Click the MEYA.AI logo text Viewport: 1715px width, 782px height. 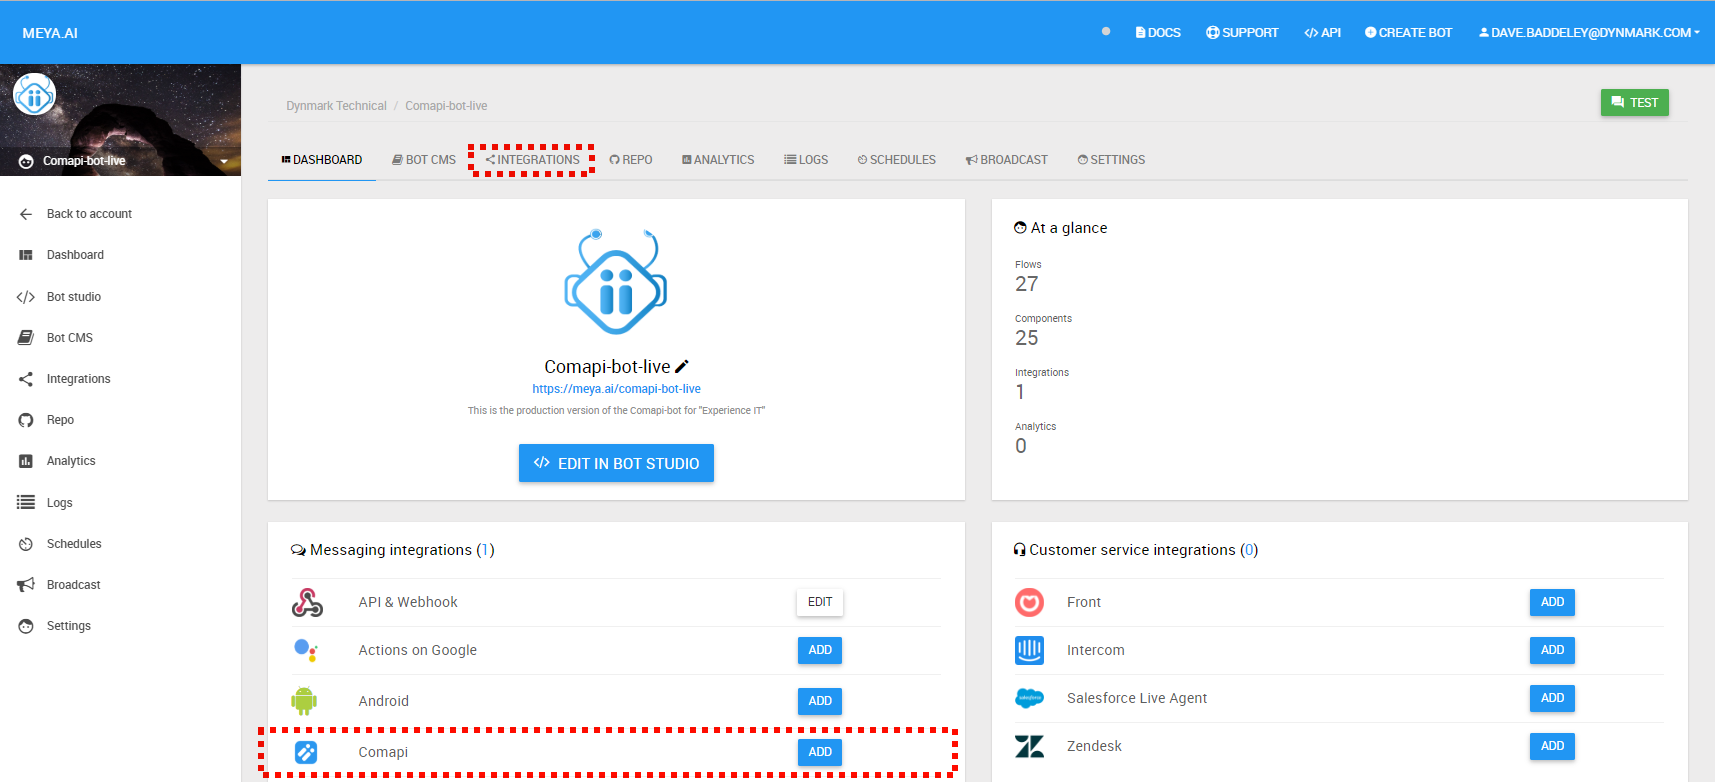point(50,33)
